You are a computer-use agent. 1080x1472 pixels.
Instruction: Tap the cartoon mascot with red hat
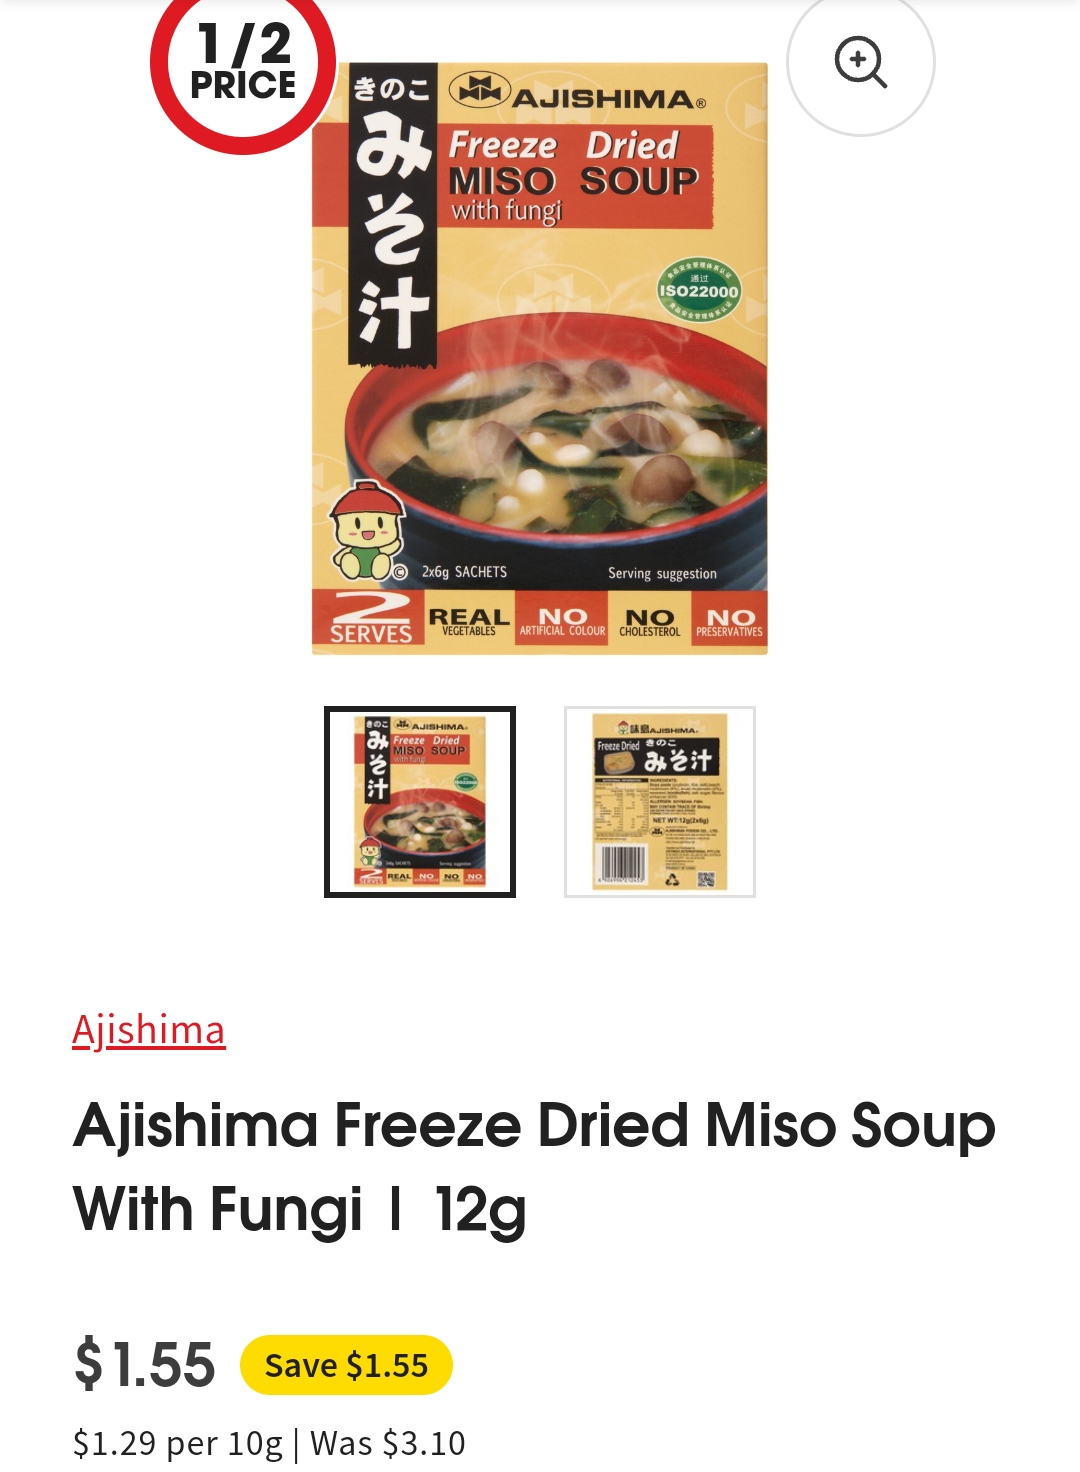pos(366,532)
